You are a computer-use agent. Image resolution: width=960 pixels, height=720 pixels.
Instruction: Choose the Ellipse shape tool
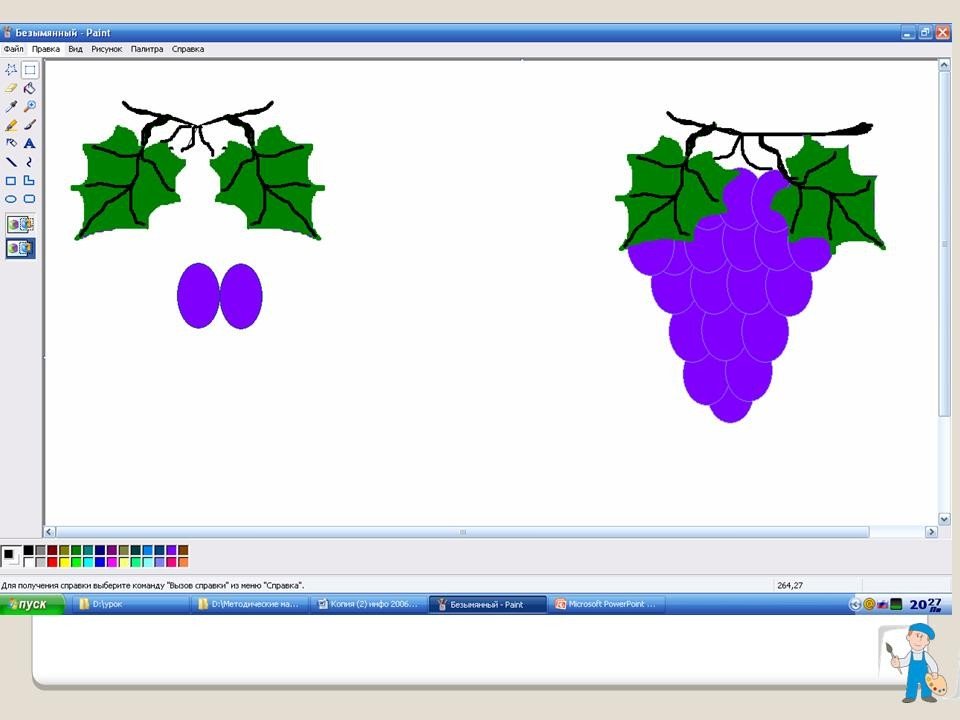coord(10,199)
